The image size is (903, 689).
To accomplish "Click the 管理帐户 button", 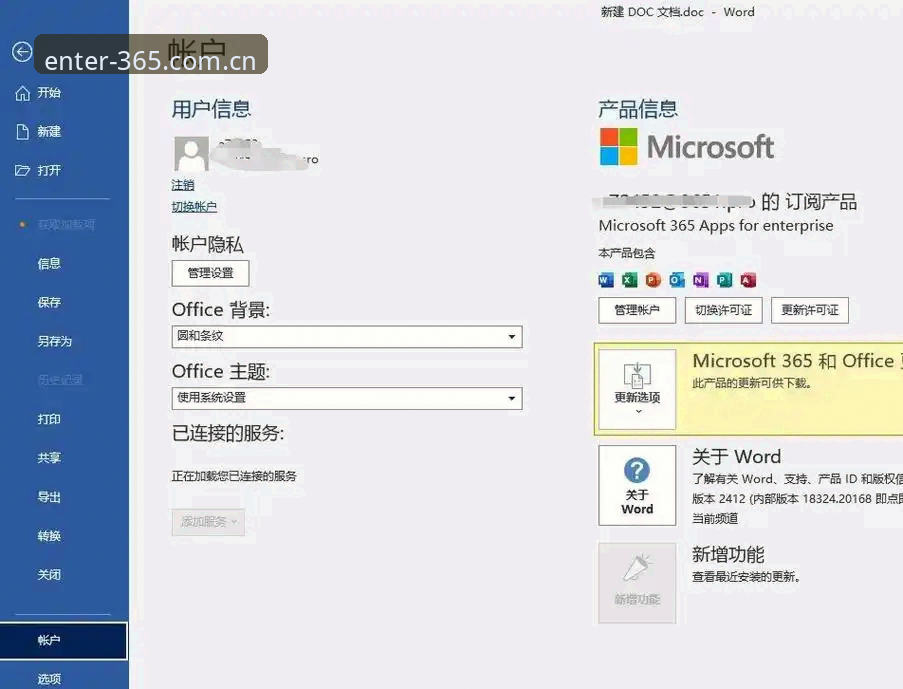I will pos(637,311).
